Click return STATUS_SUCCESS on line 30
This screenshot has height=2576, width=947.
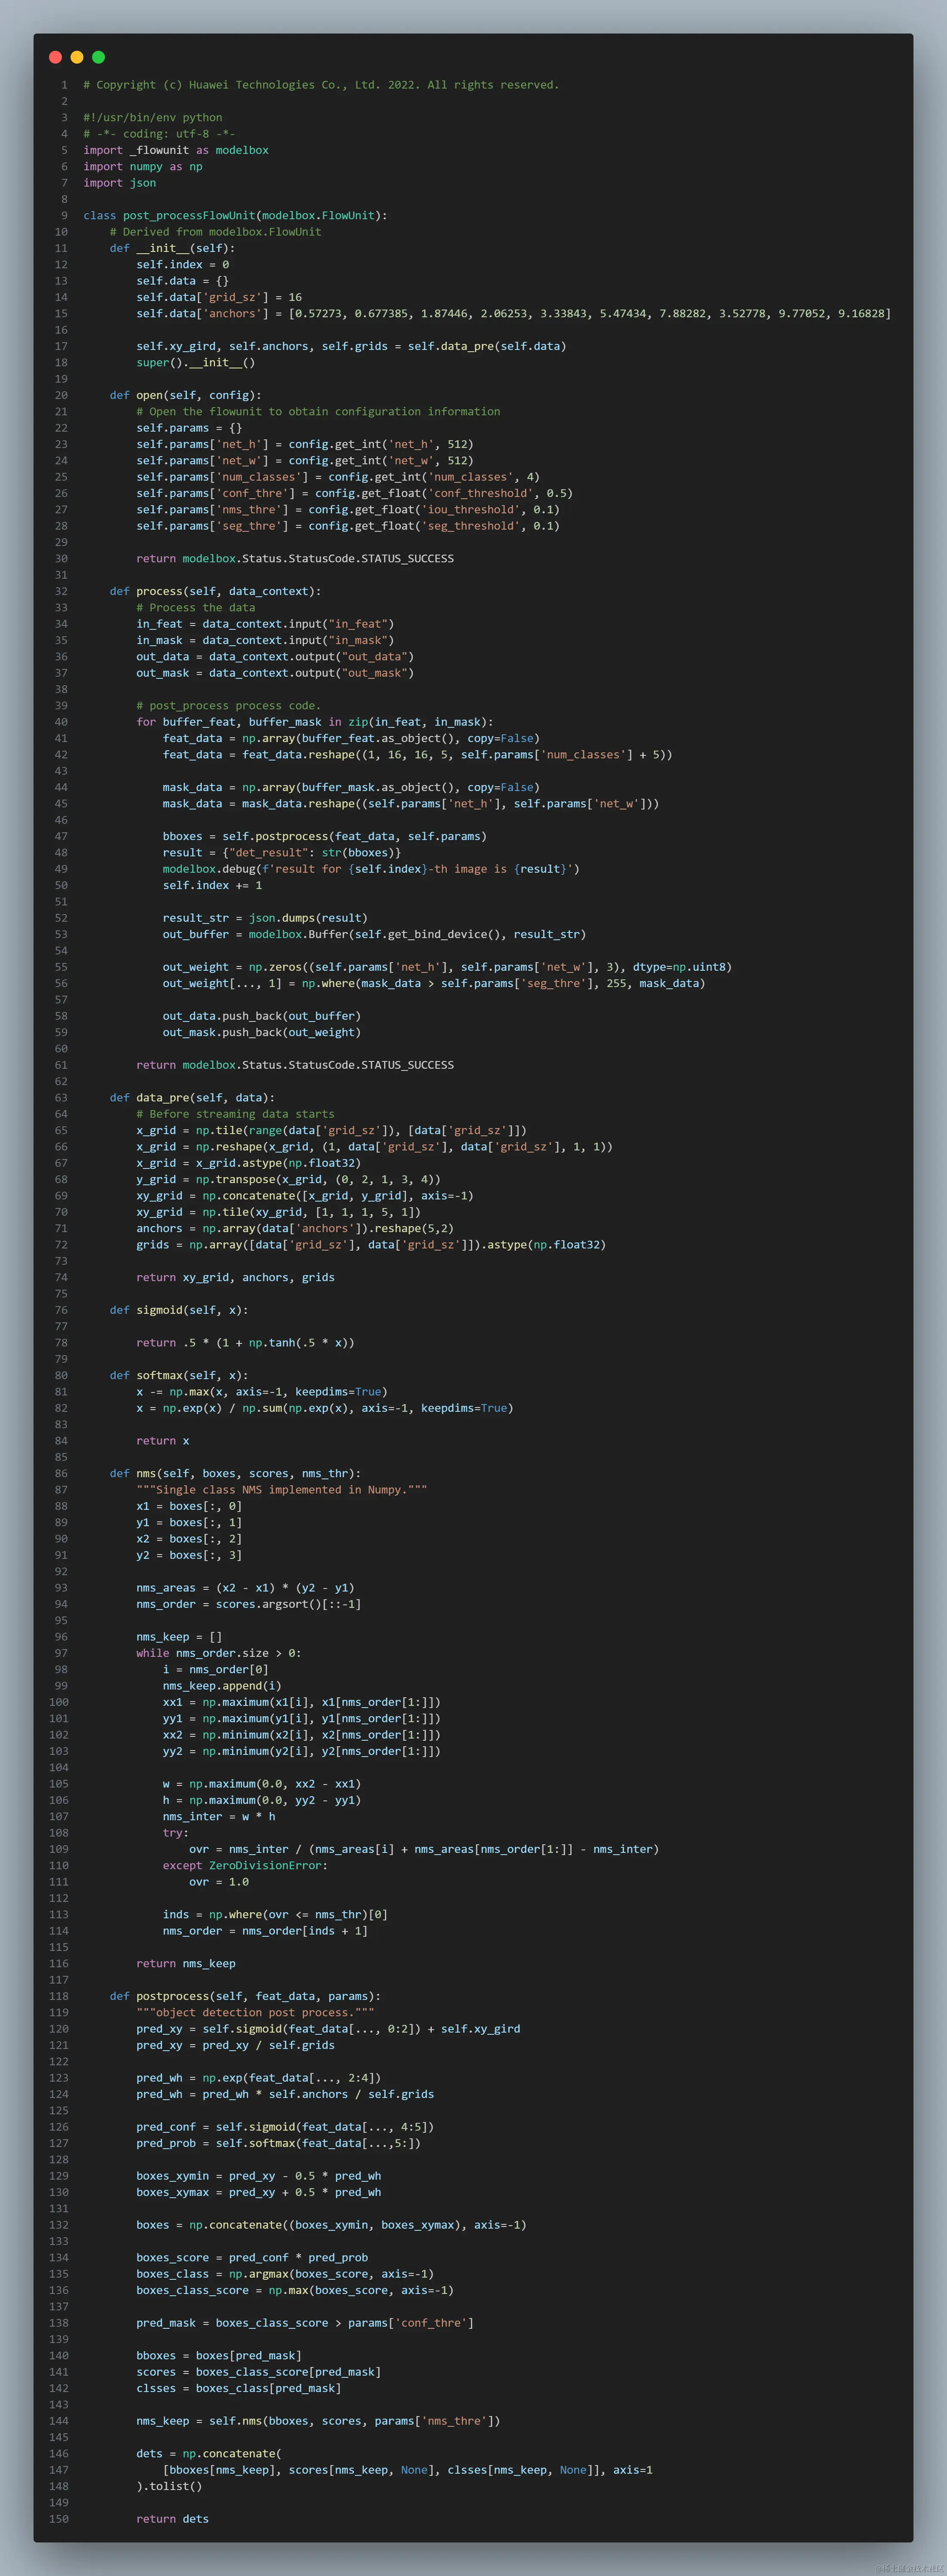(x=295, y=558)
